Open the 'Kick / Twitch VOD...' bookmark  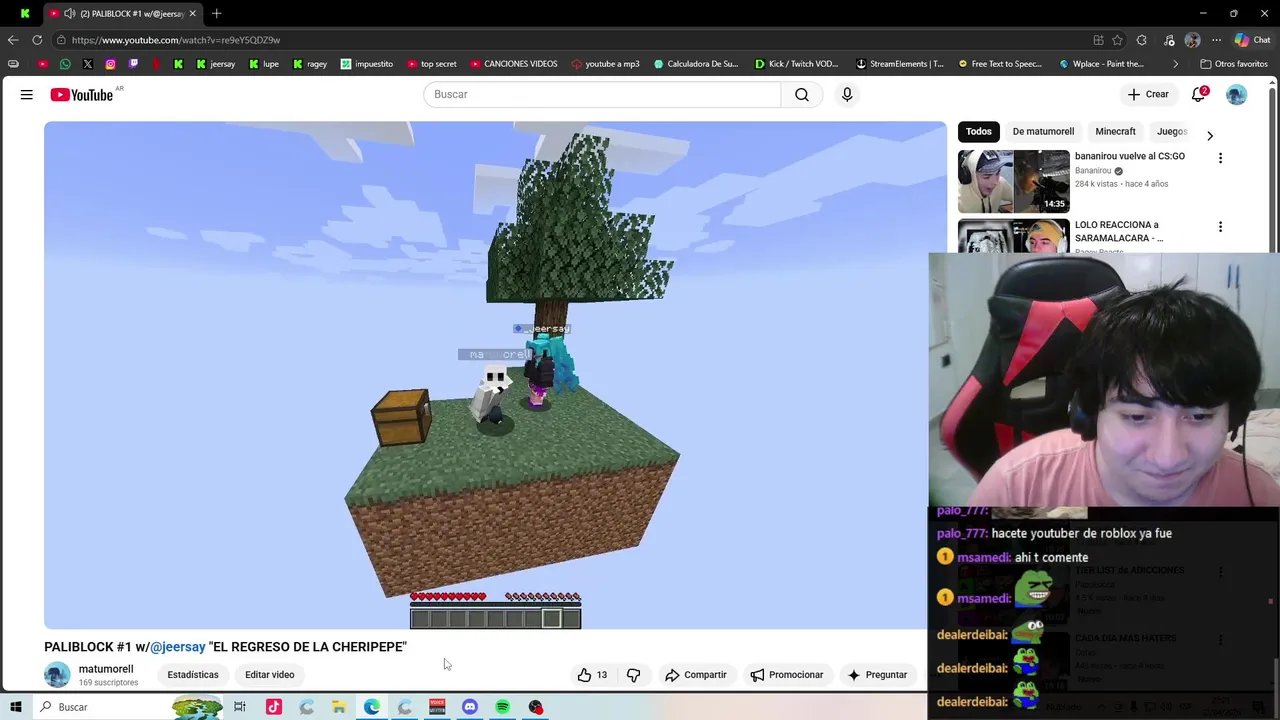point(797,64)
